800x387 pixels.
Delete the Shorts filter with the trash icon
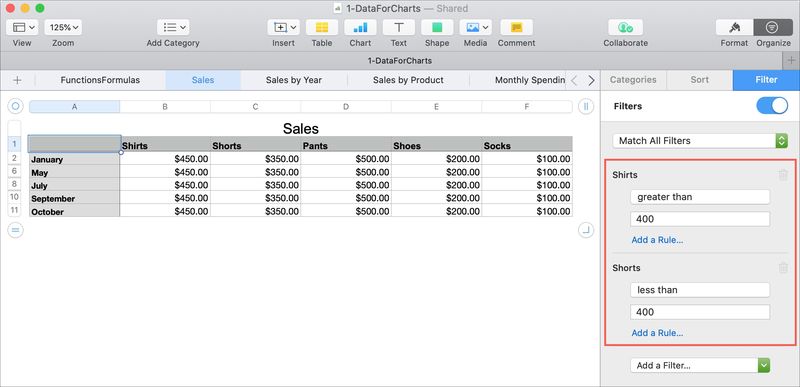(783, 268)
